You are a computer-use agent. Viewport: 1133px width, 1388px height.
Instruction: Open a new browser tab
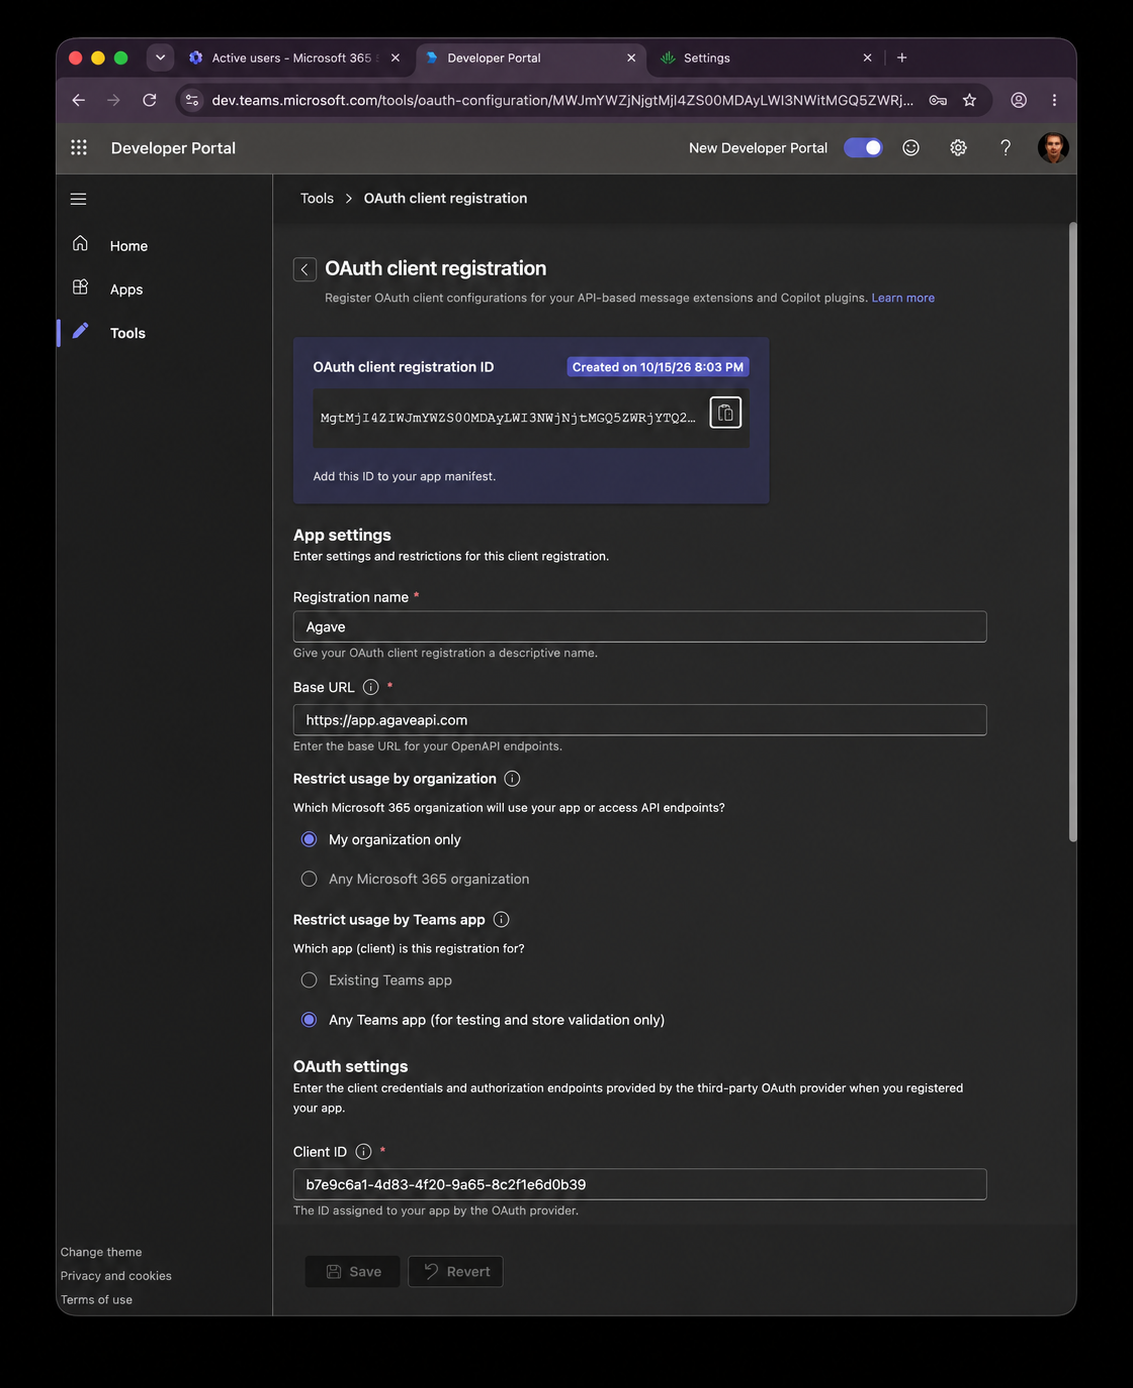(902, 58)
